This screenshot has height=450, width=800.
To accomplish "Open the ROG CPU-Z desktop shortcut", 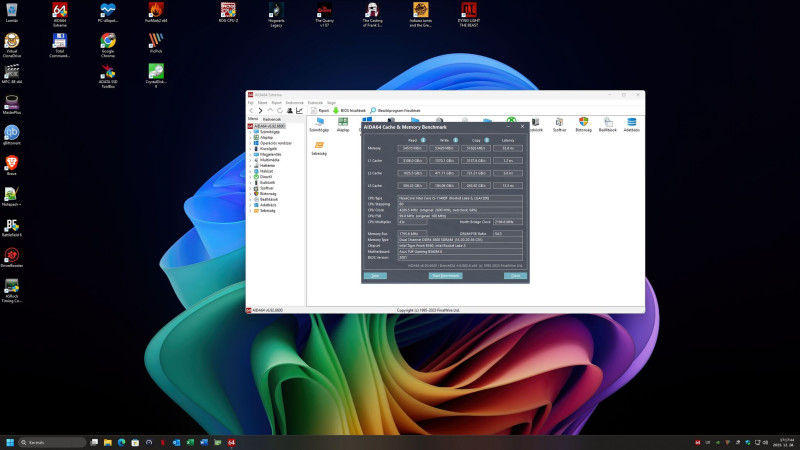I will click(x=228, y=13).
